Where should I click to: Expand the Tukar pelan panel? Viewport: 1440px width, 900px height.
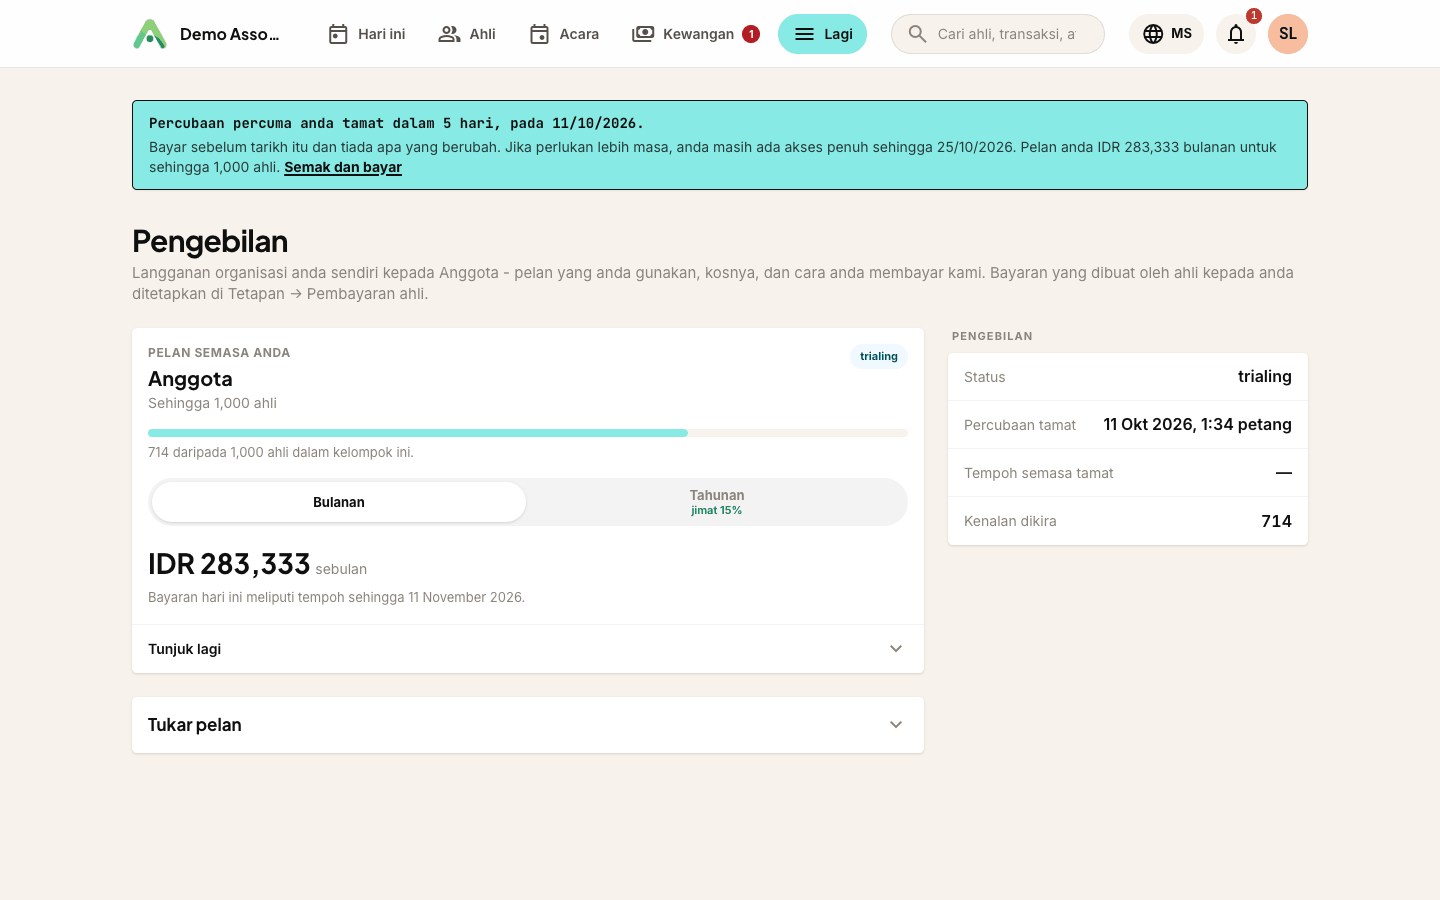point(528,725)
